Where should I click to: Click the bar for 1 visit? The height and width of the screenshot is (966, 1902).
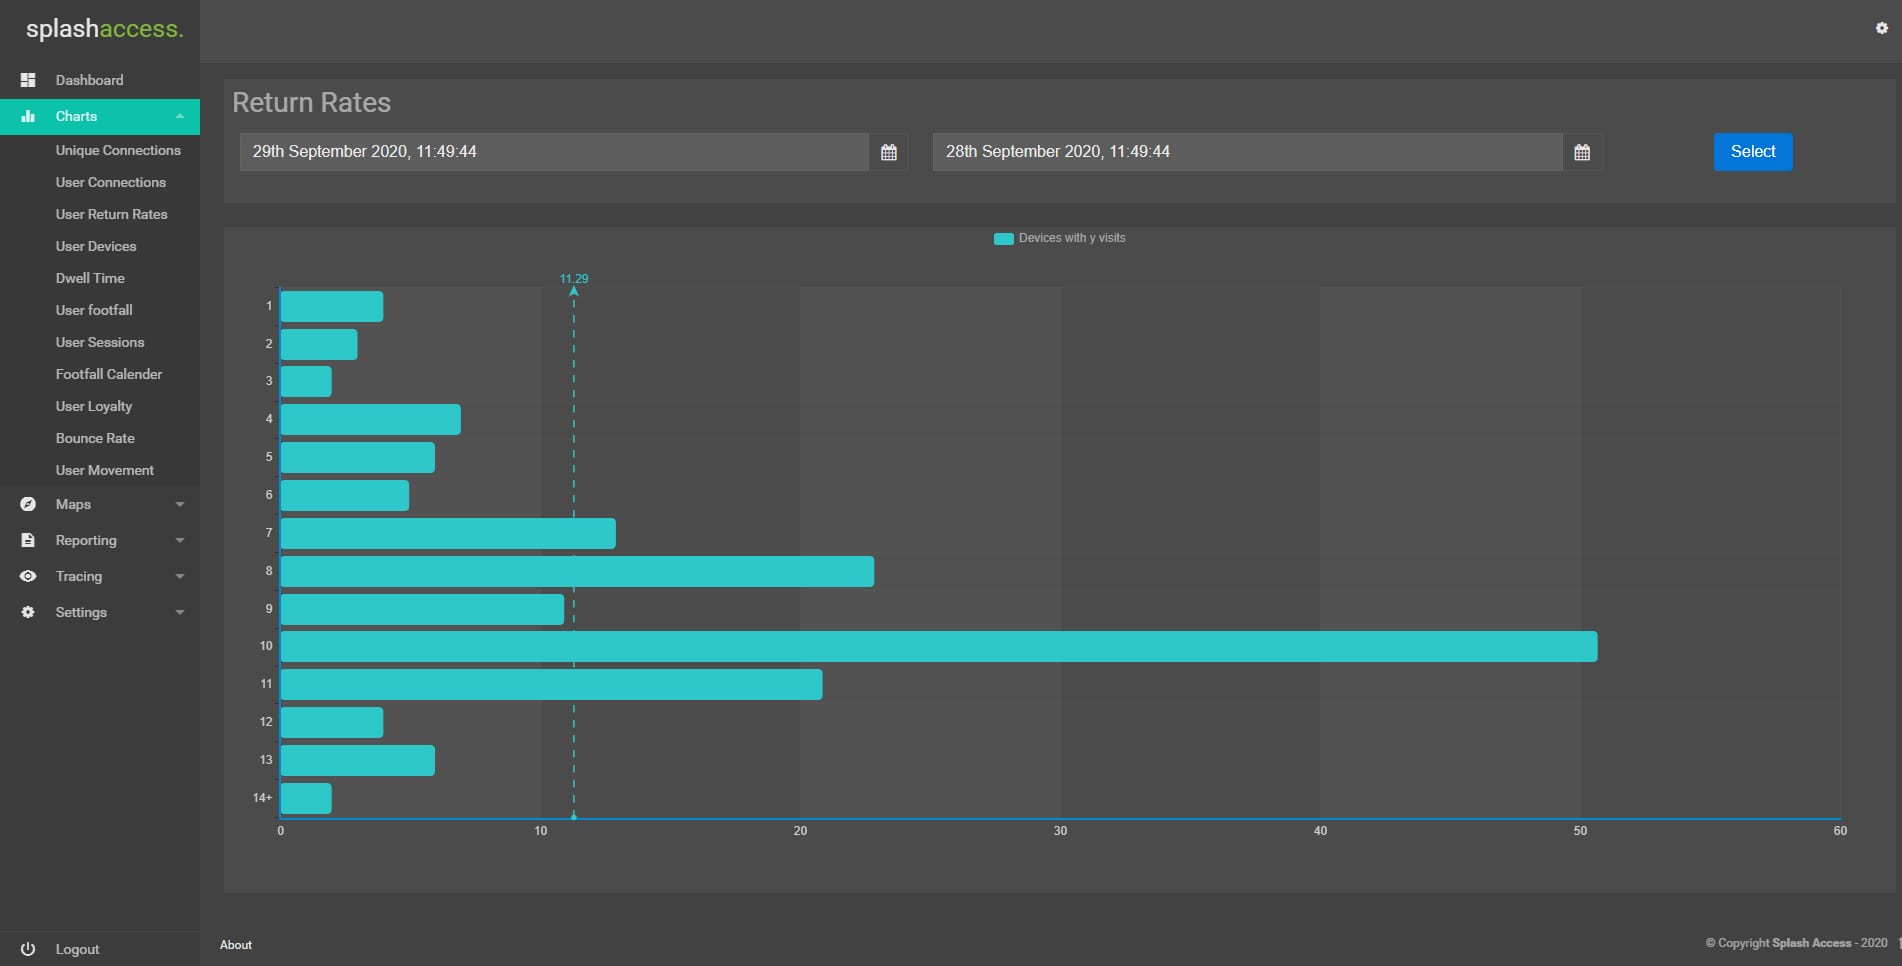point(332,306)
